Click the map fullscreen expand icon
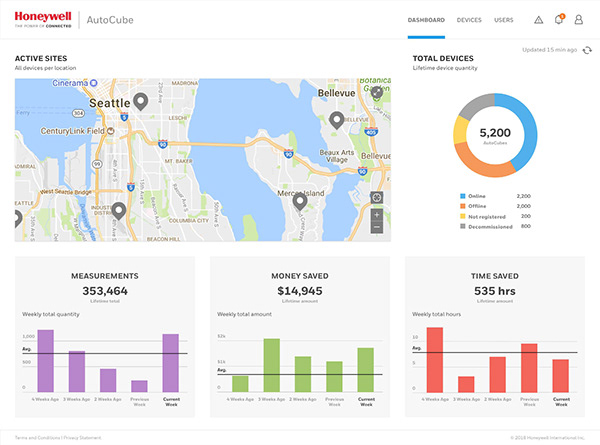The width and height of the screenshot is (600, 445). click(377, 92)
